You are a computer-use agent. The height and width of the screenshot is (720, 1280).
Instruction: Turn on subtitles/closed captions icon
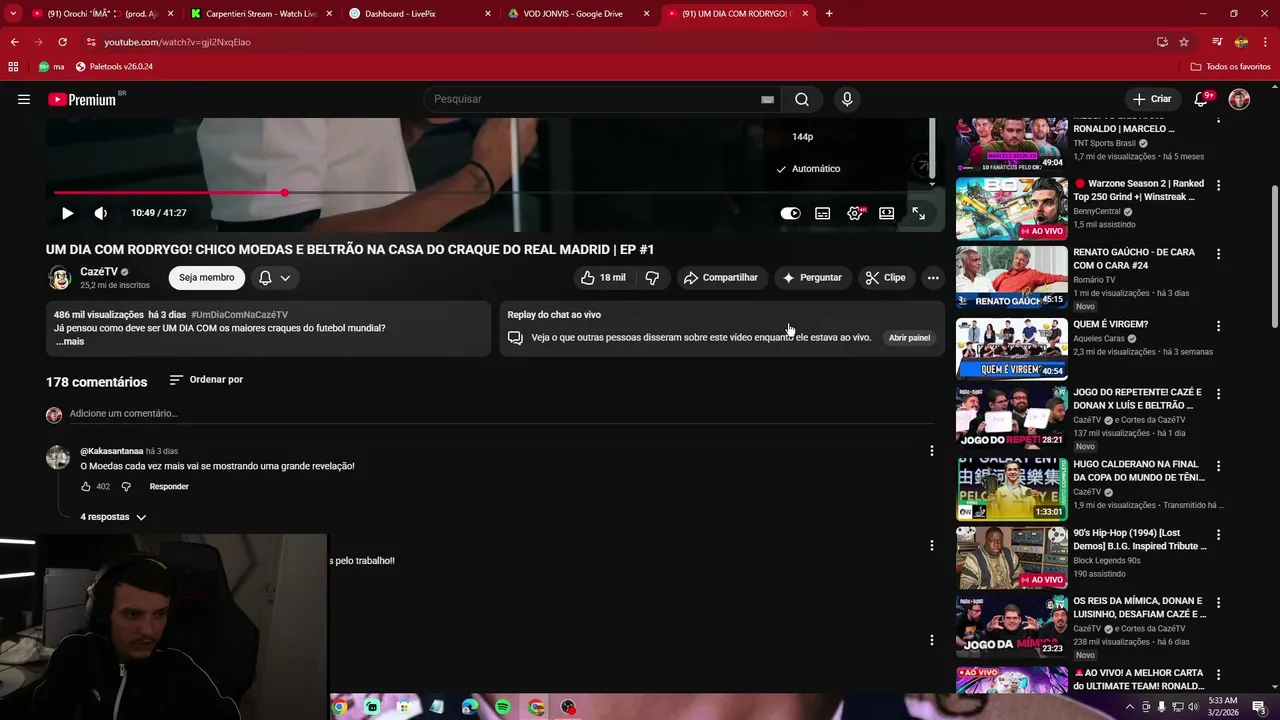822,213
